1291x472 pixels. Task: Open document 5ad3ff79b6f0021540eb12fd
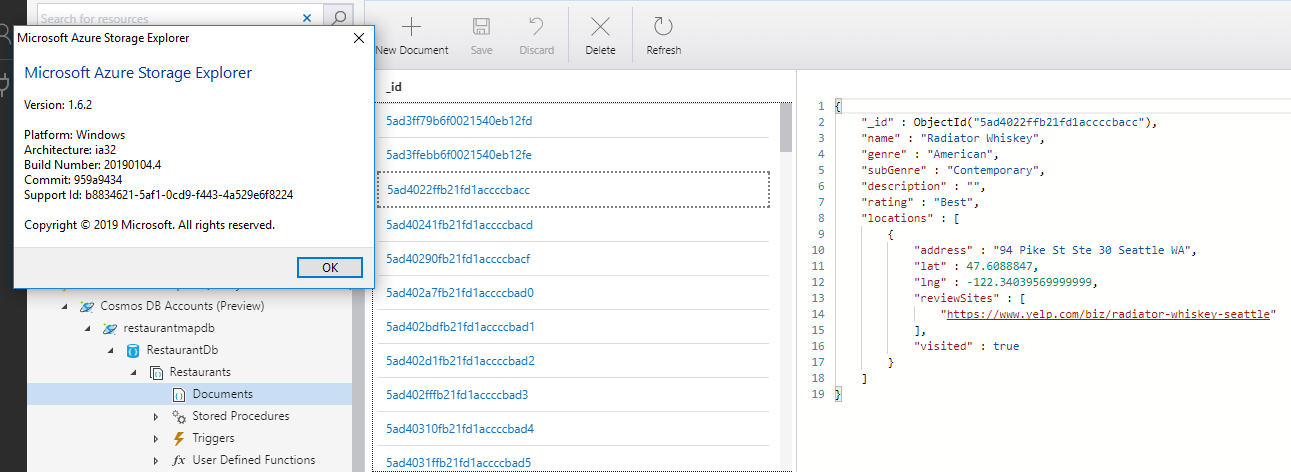(x=459, y=121)
